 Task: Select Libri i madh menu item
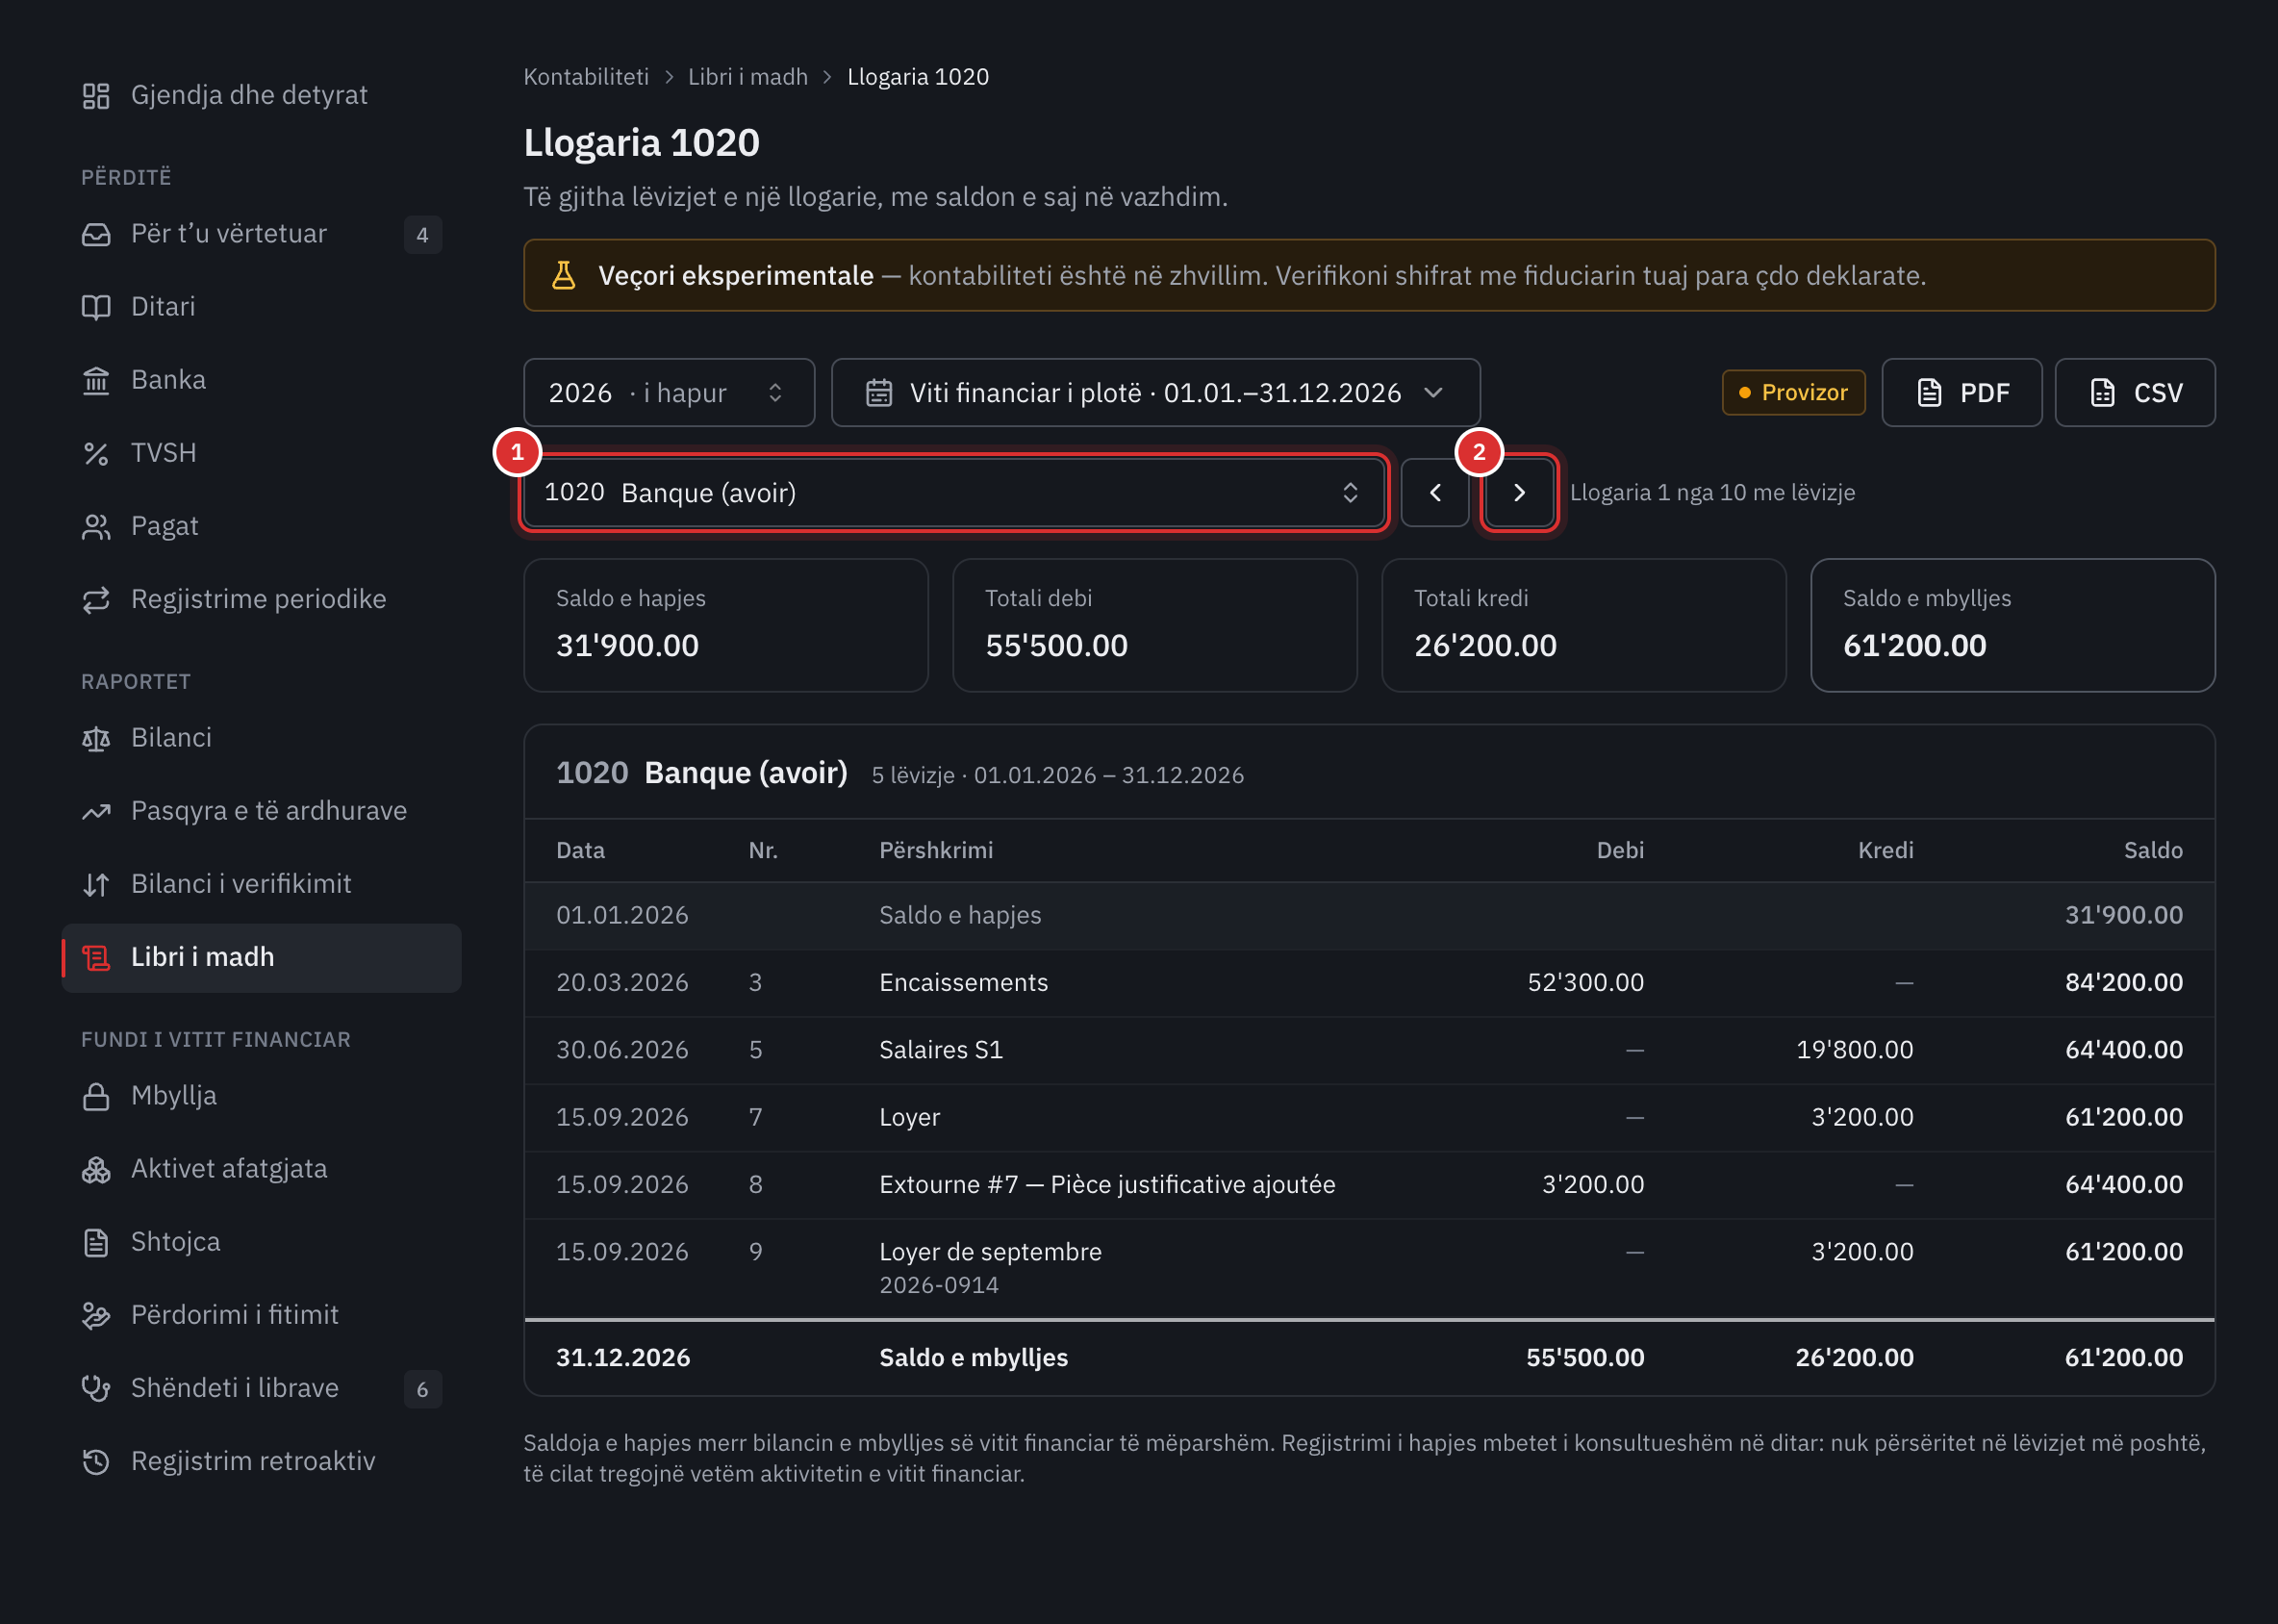[262, 957]
